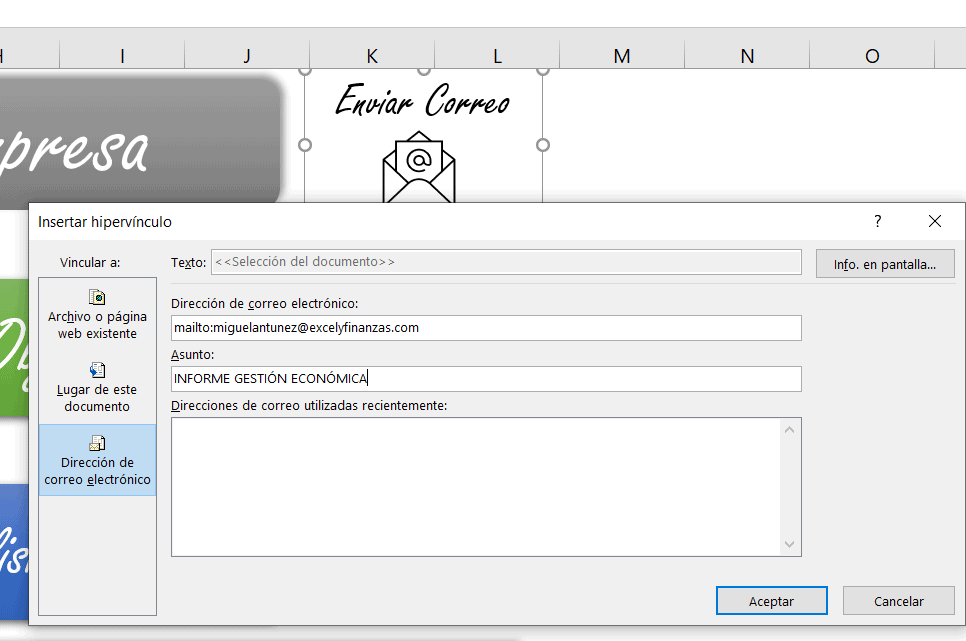Select Dirección de correo electrónico option

coord(97,460)
